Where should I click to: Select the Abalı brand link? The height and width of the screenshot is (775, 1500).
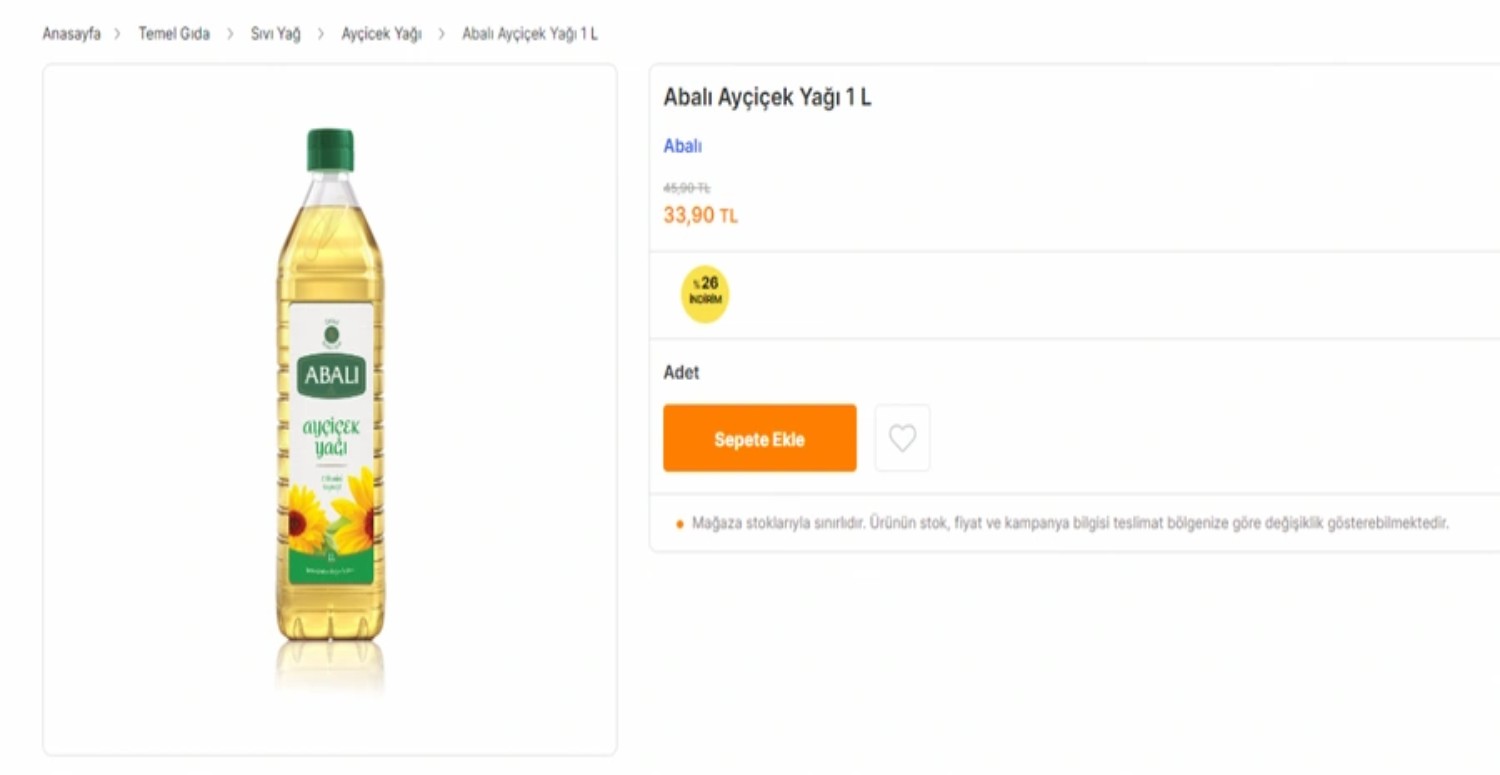click(x=681, y=146)
